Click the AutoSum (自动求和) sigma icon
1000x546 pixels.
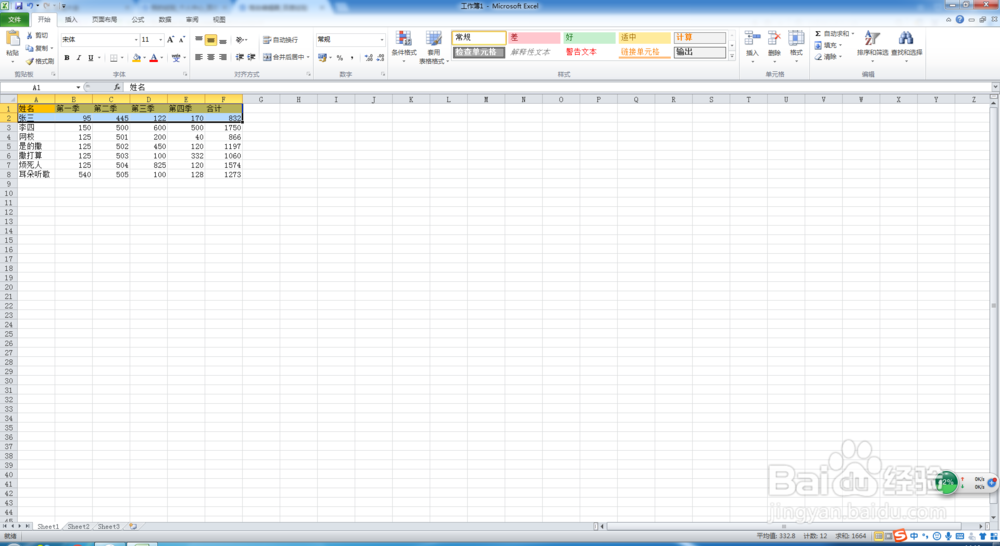tap(818, 34)
